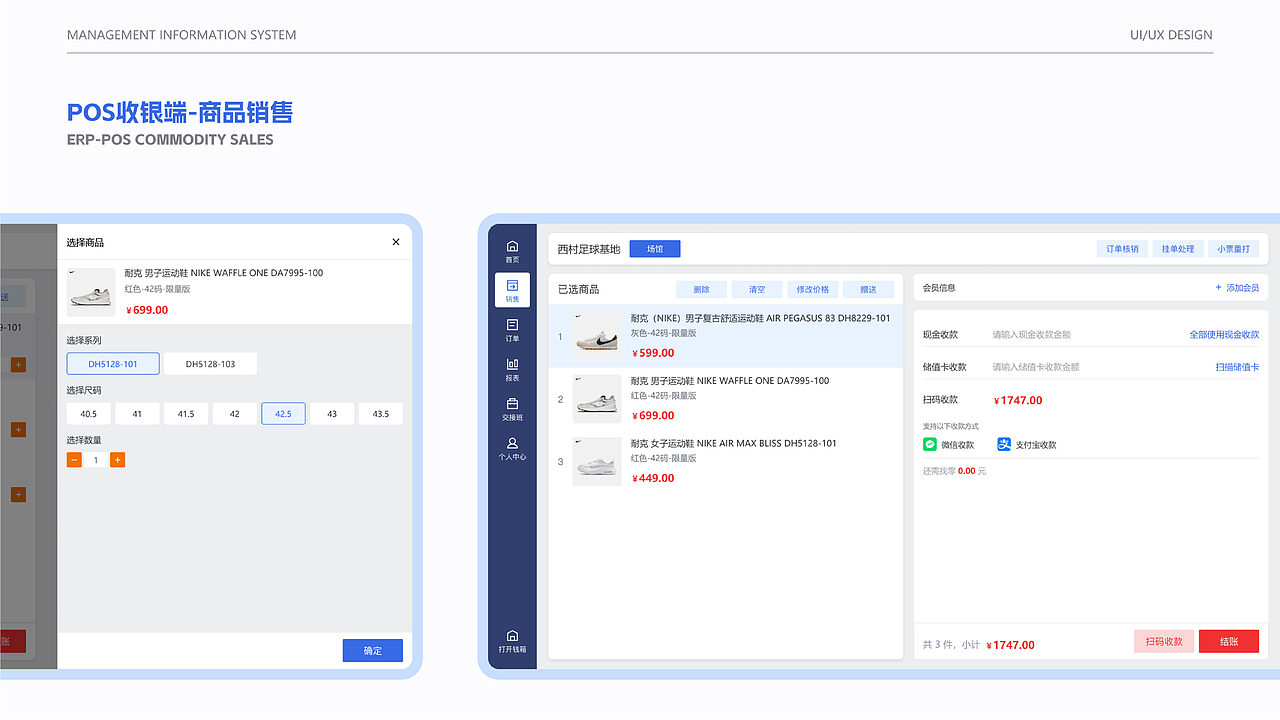Click the 场馆 venue tag button
Image resolution: width=1280 pixels, height=720 pixels.
[x=655, y=249]
